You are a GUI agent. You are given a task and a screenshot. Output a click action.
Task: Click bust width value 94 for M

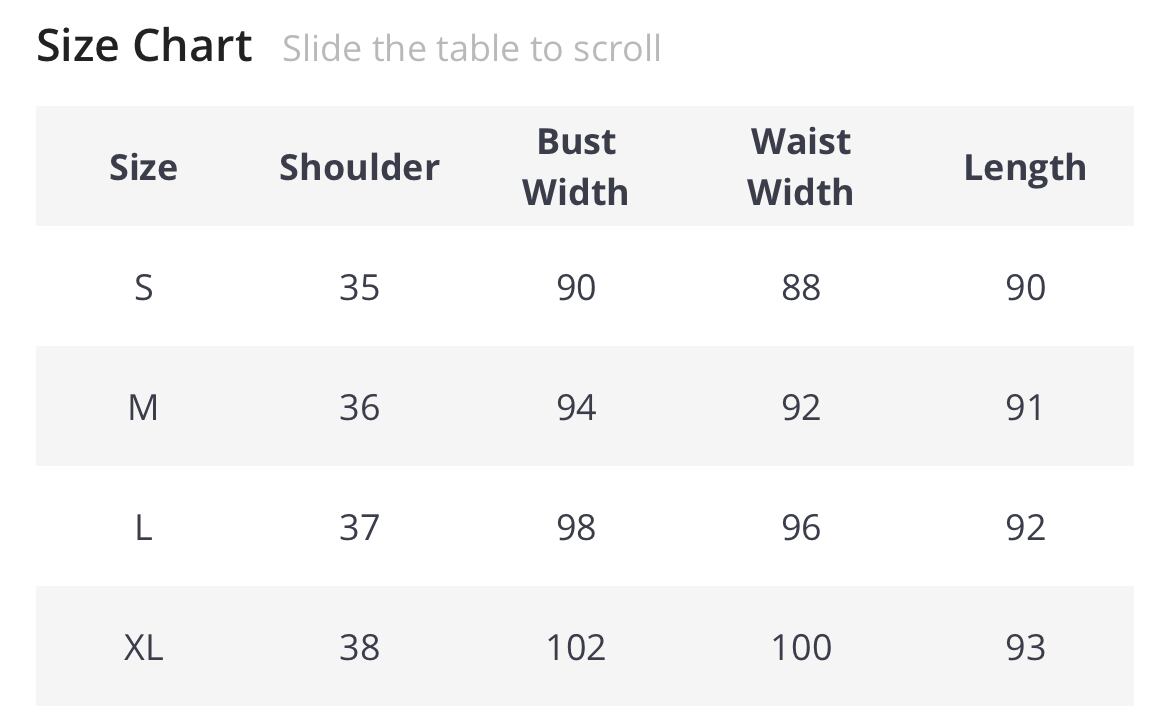576,407
